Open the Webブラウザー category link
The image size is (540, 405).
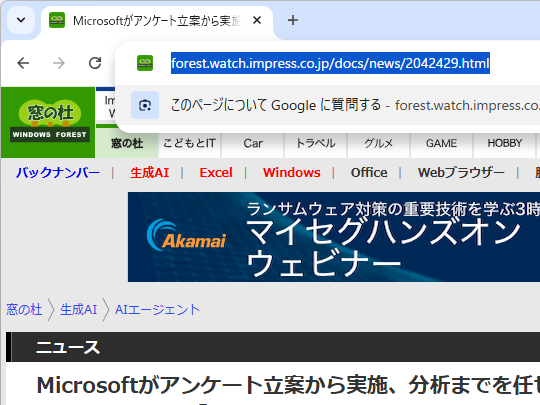pyautogui.click(x=461, y=172)
